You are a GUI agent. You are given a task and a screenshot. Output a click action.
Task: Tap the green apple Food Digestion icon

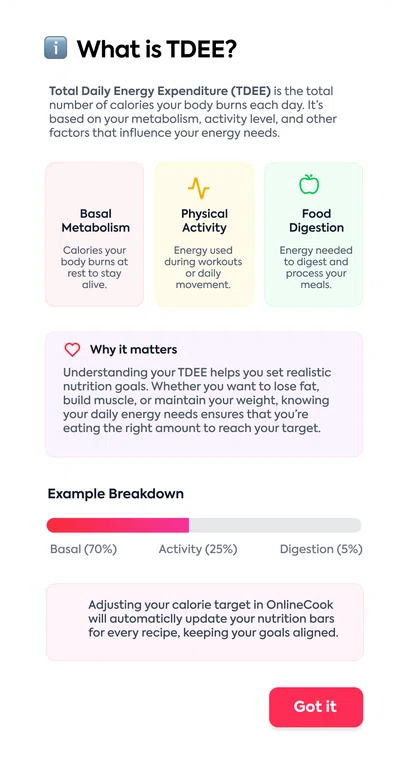pyautogui.click(x=309, y=184)
